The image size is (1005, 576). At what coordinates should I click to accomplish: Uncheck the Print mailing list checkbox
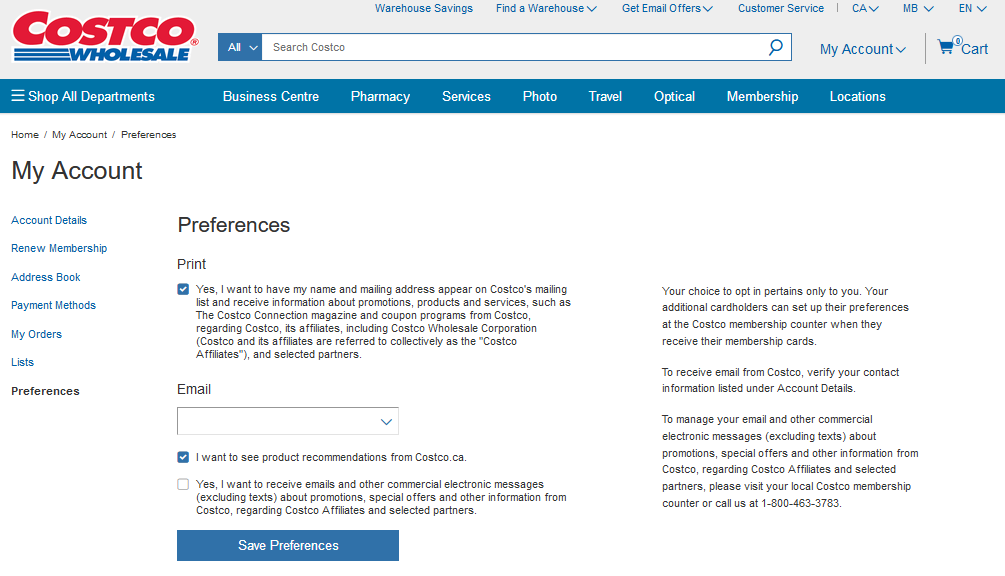pyautogui.click(x=183, y=289)
